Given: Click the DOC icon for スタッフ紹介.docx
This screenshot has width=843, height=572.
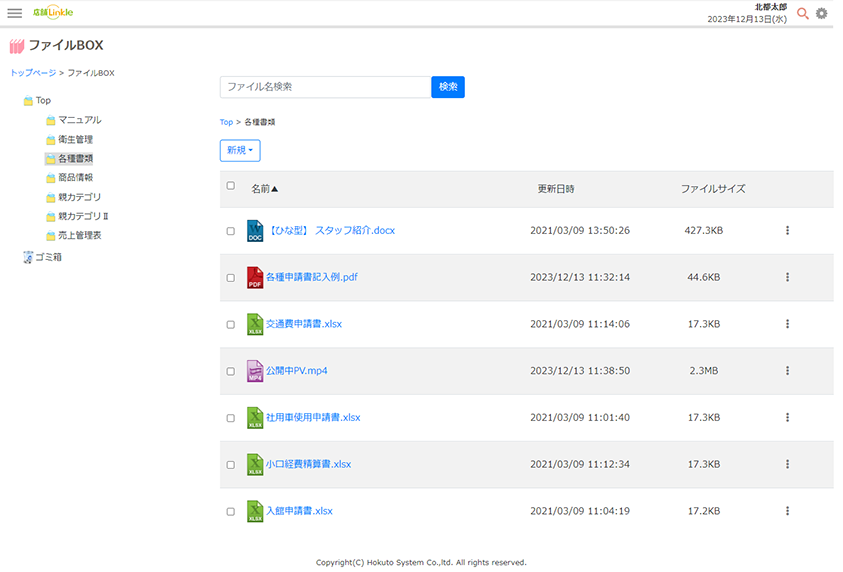Looking at the screenshot, I should click(x=255, y=231).
